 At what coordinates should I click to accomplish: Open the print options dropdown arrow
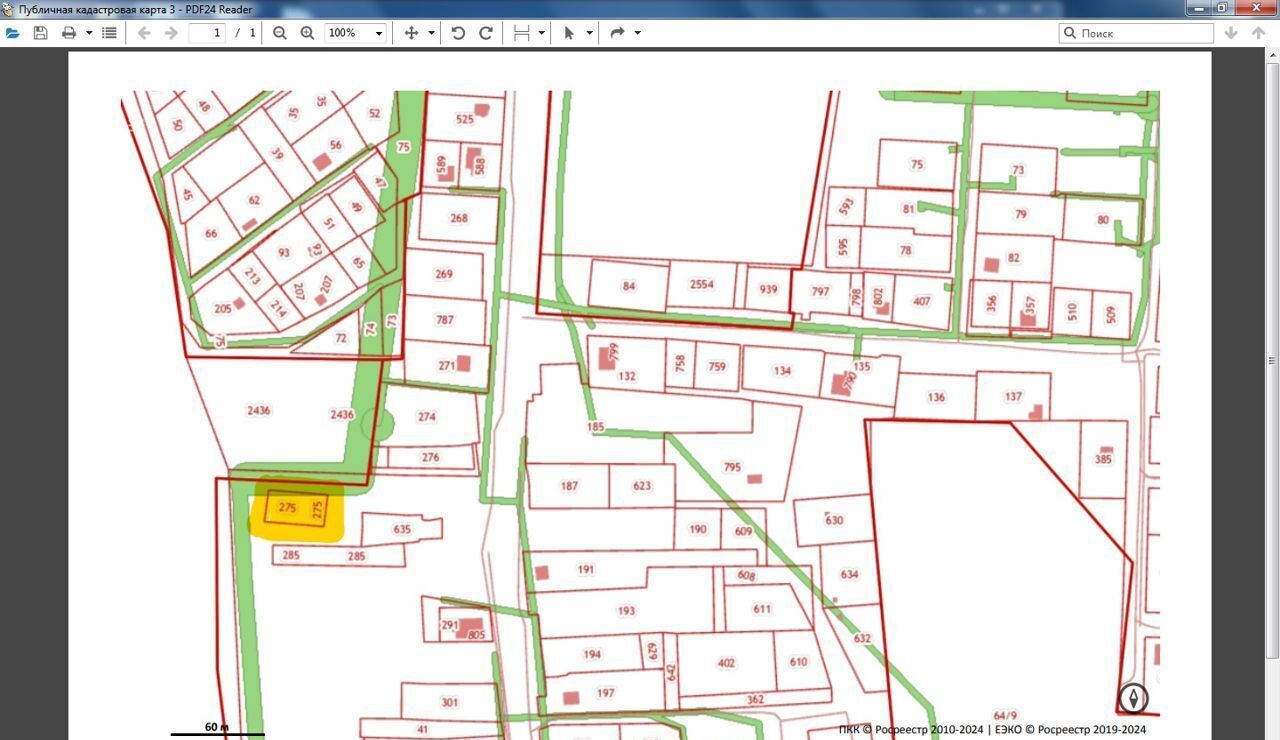point(88,33)
